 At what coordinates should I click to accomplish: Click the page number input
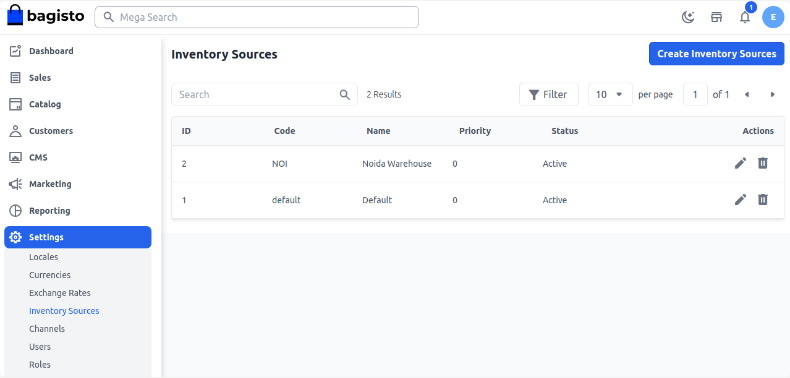click(x=695, y=94)
